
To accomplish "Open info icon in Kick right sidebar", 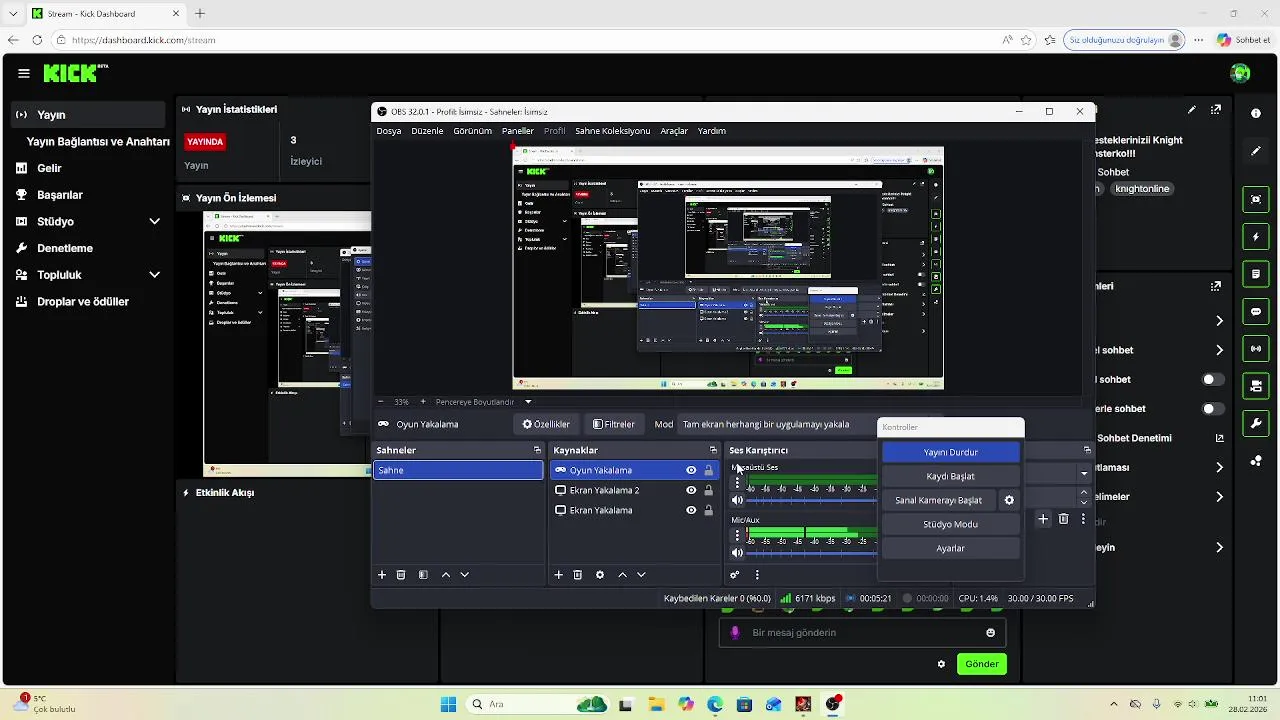I will click(x=1256, y=113).
